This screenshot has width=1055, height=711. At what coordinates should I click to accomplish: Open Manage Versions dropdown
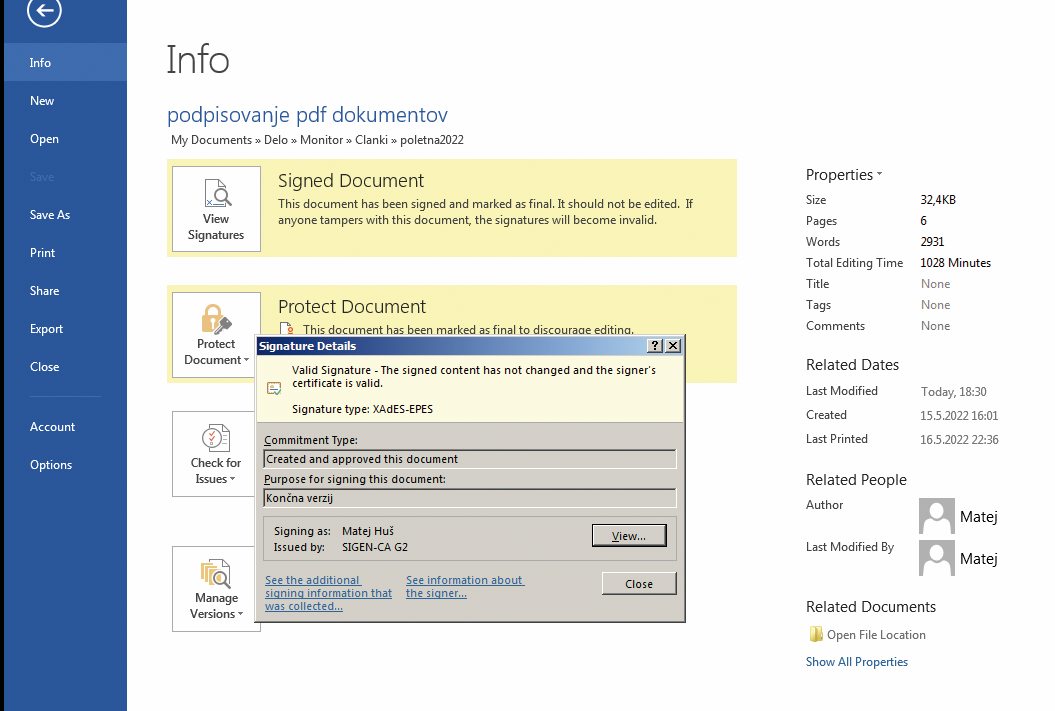click(214, 589)
